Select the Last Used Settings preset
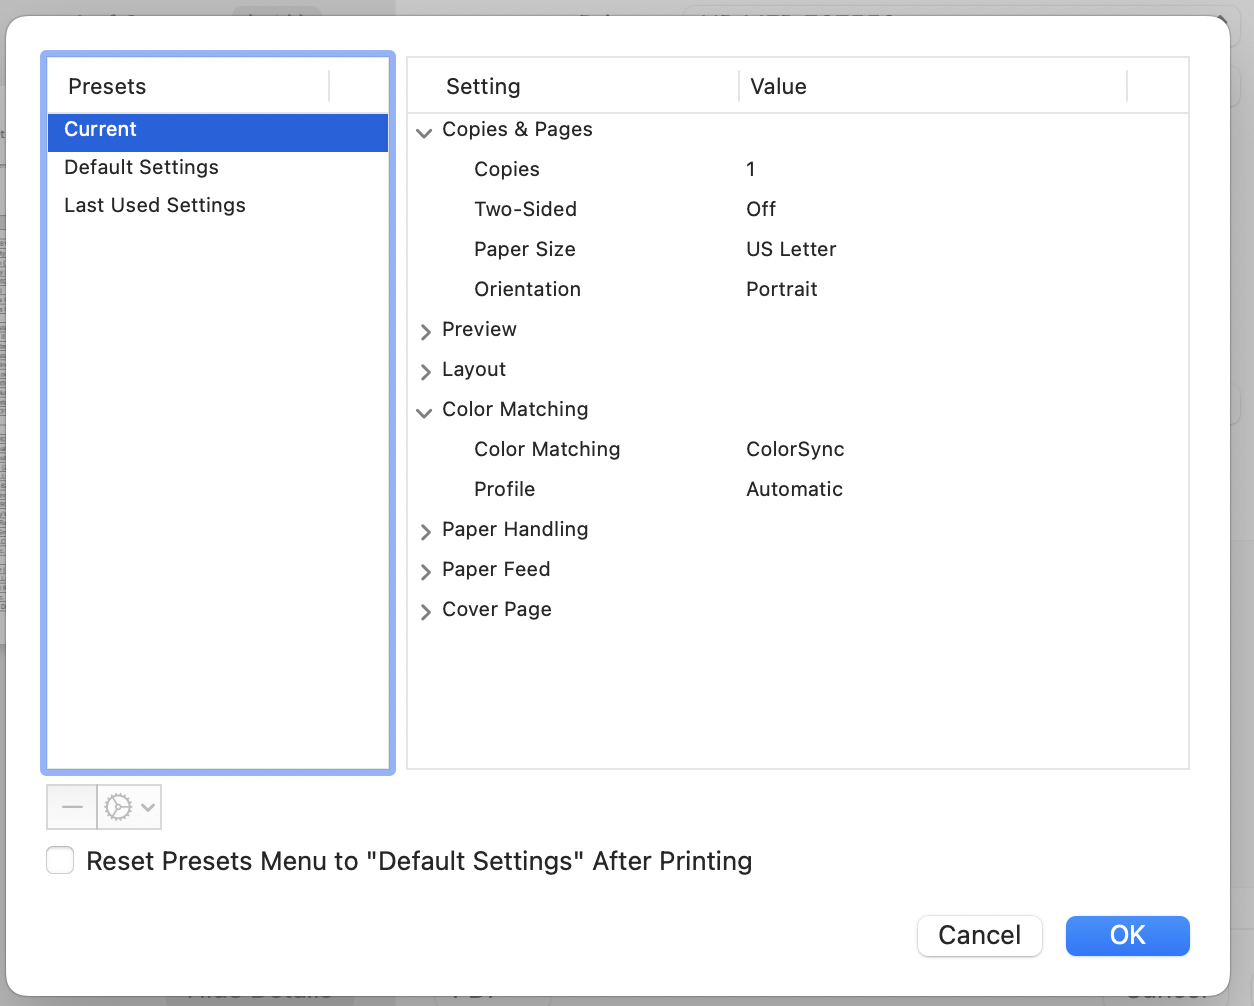 tap(155, 206)
